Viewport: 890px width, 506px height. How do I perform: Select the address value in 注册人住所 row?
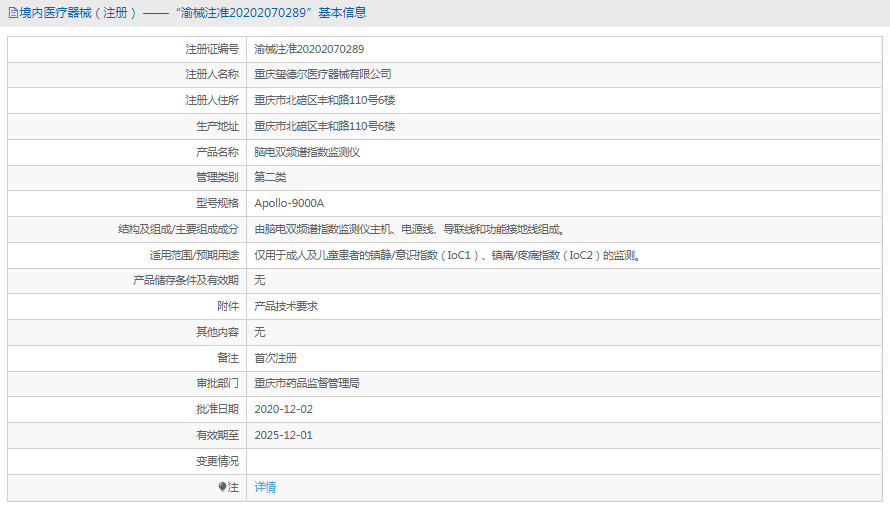click(x=324, y=101)
